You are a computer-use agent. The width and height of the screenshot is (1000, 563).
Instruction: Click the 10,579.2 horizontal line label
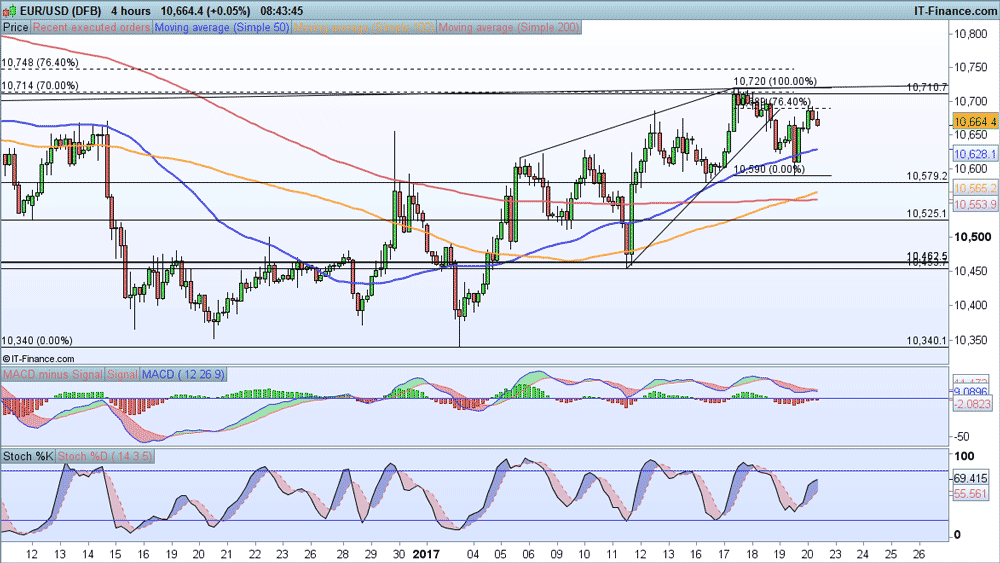(927, 176)
